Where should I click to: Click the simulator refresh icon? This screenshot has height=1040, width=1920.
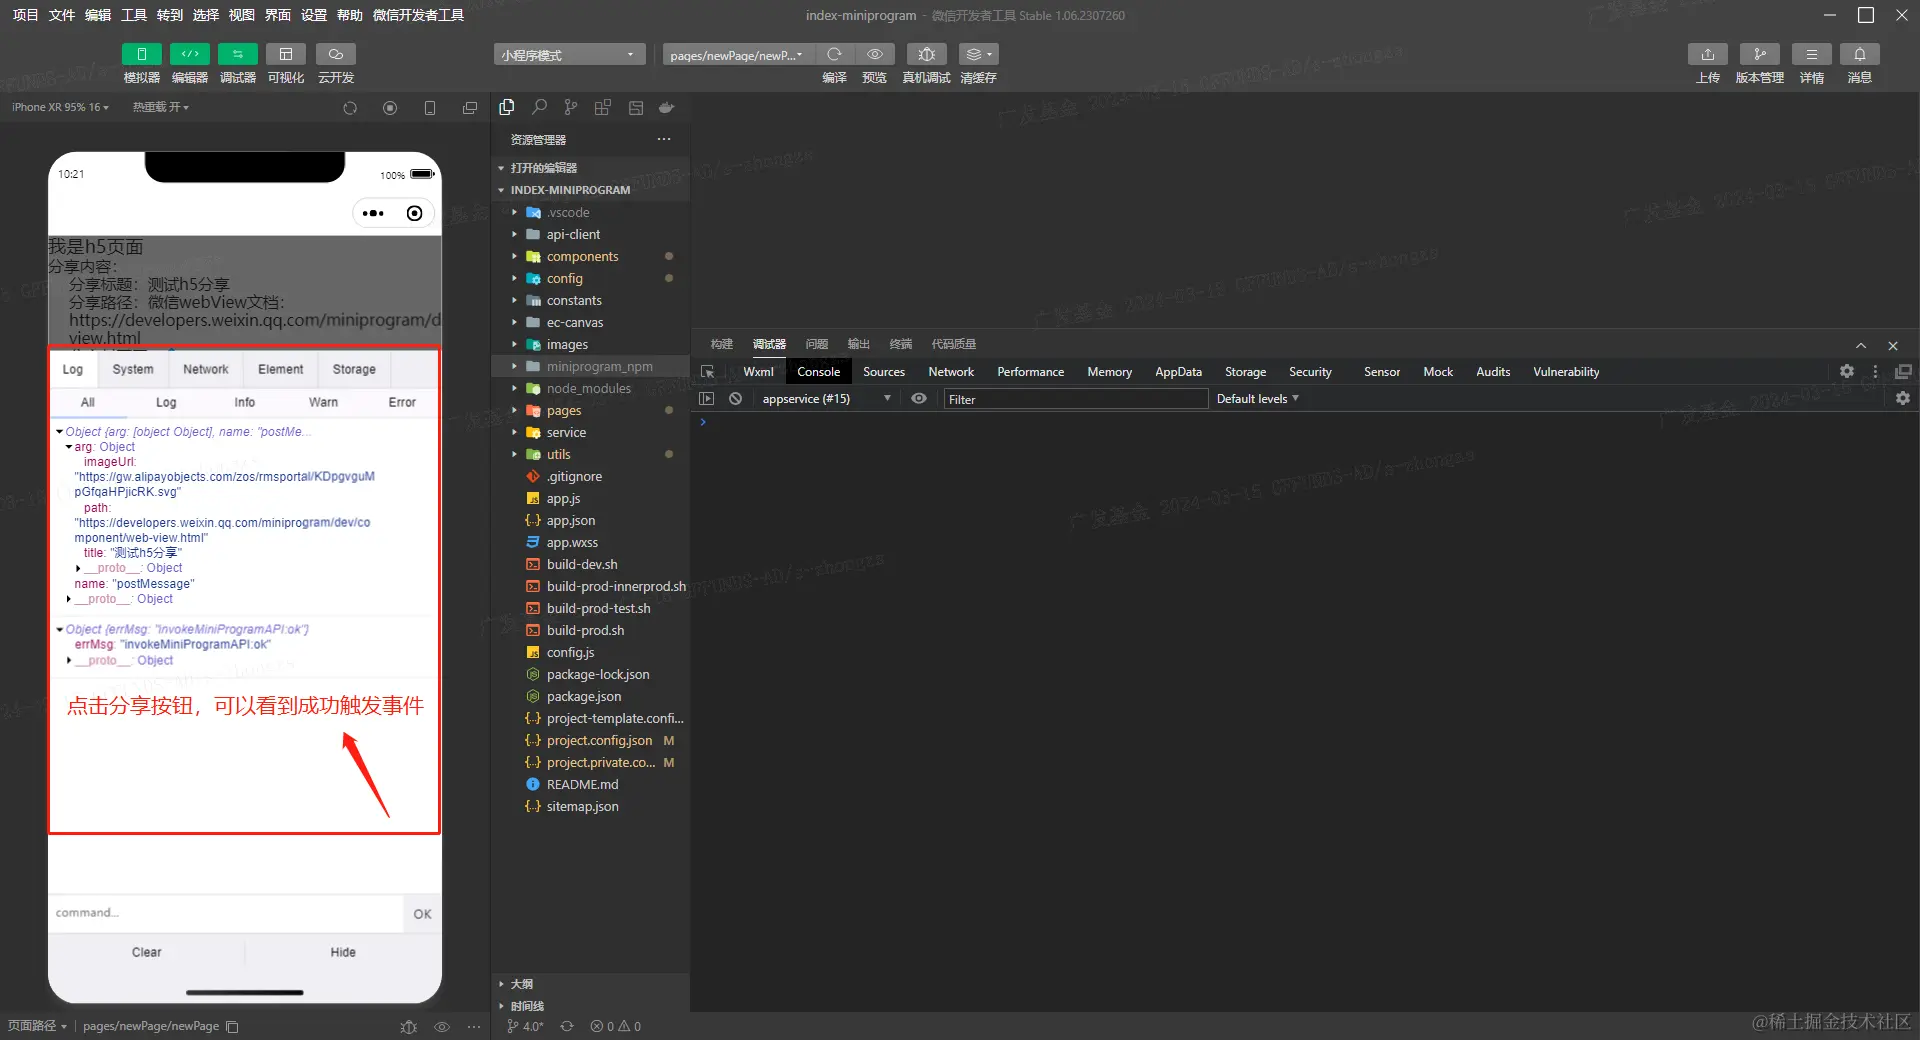(350, 108)
